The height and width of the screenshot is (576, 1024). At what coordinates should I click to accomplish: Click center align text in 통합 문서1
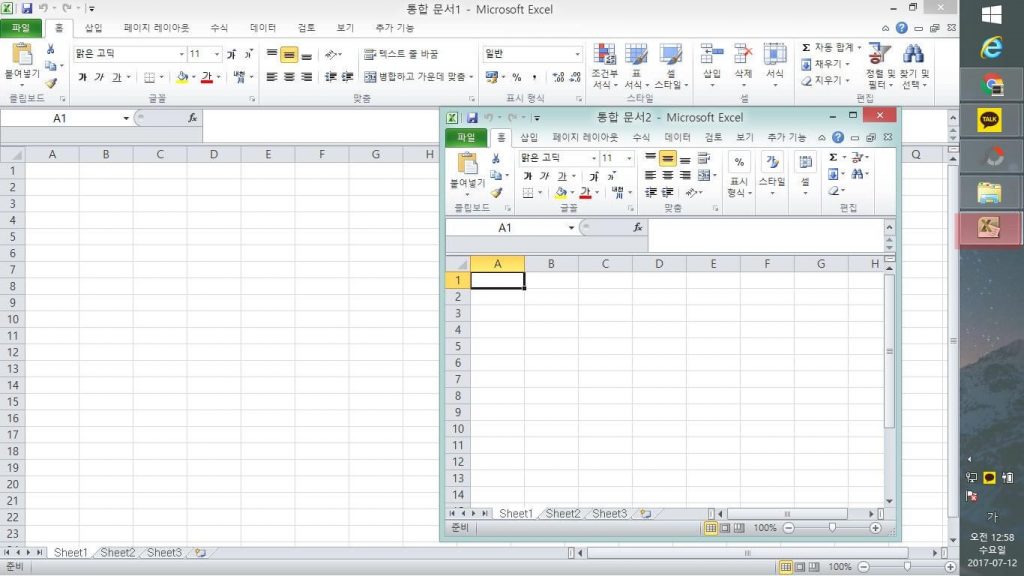(289, 77)
